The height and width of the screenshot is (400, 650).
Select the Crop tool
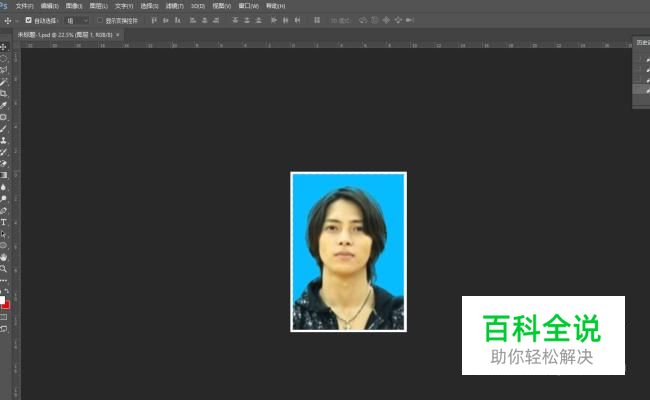[x=3, y=93]
